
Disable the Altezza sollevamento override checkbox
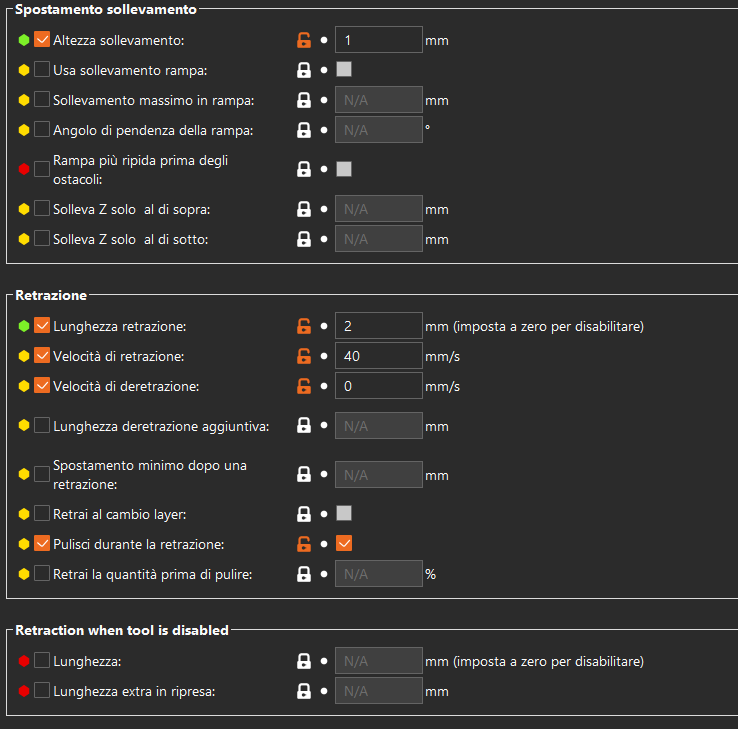pos(42,40)
